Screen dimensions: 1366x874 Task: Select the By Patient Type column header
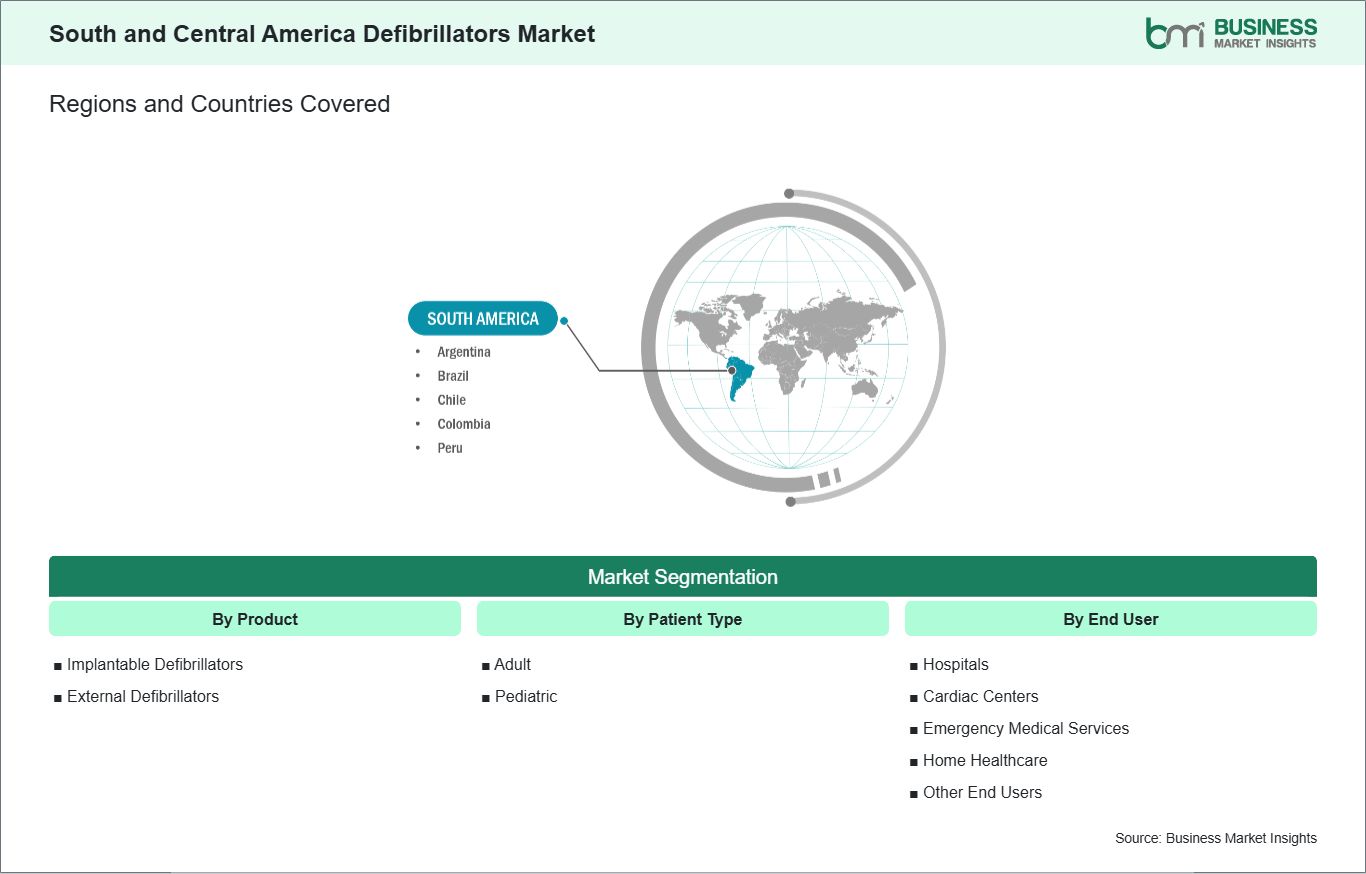pyautogui.click(x=683, y=619)
